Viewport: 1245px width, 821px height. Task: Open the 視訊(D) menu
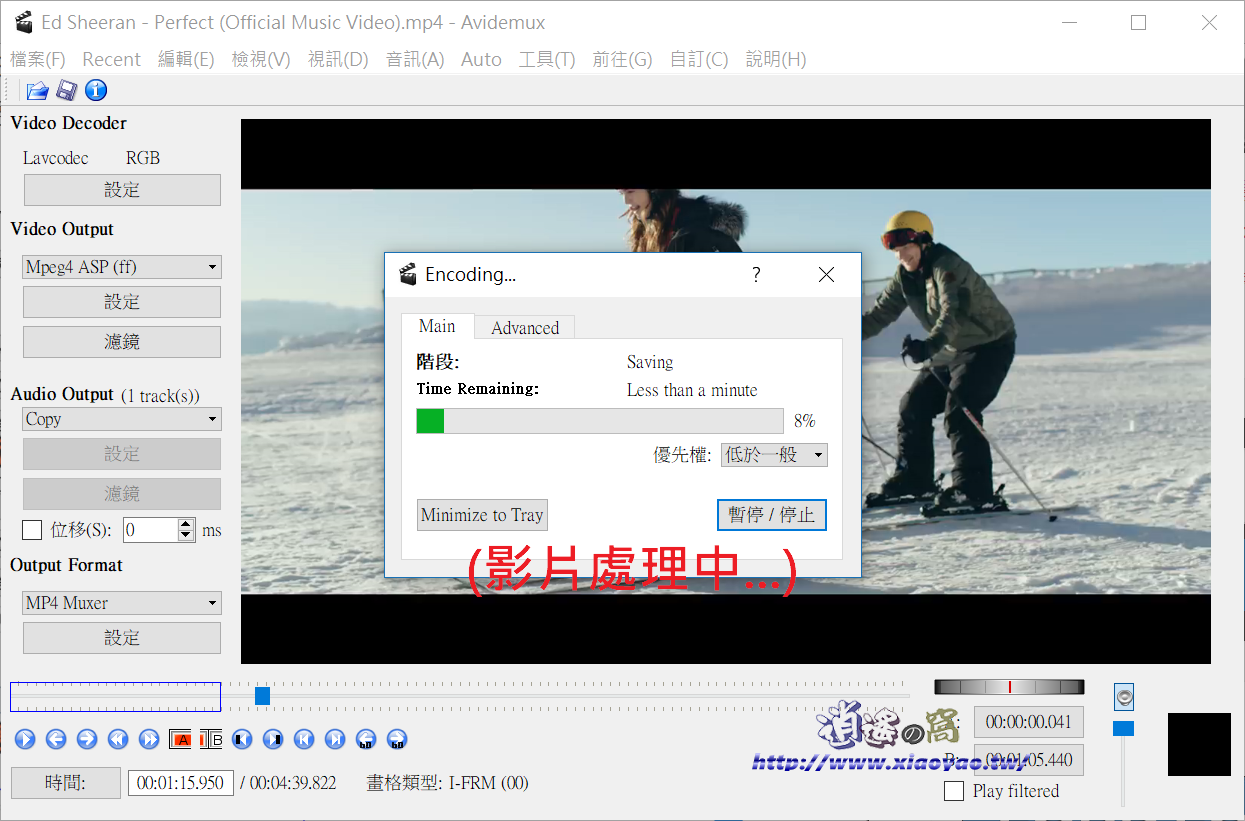[x=338, y=59]
